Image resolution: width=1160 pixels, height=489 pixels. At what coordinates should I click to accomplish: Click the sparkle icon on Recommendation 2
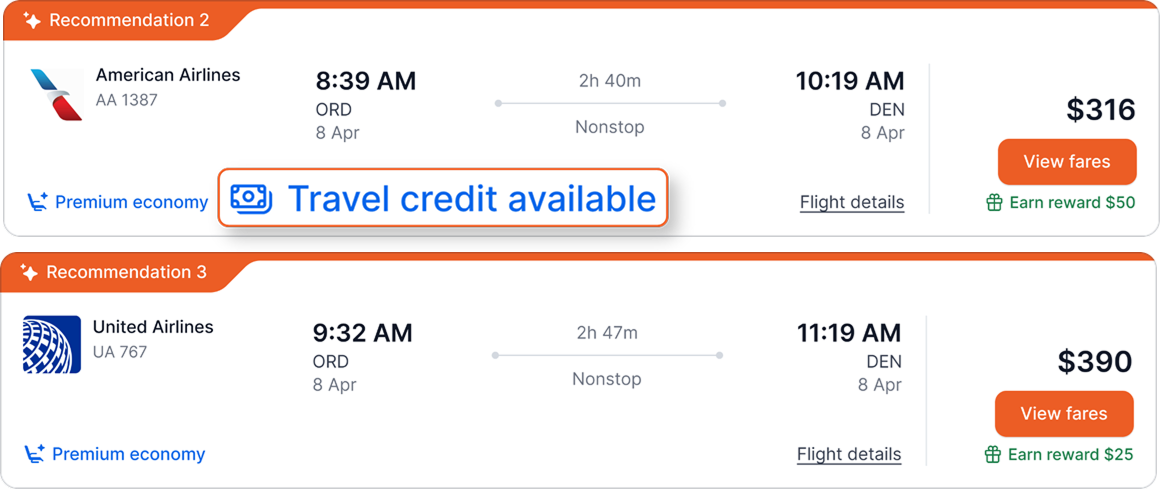point(32,21)
